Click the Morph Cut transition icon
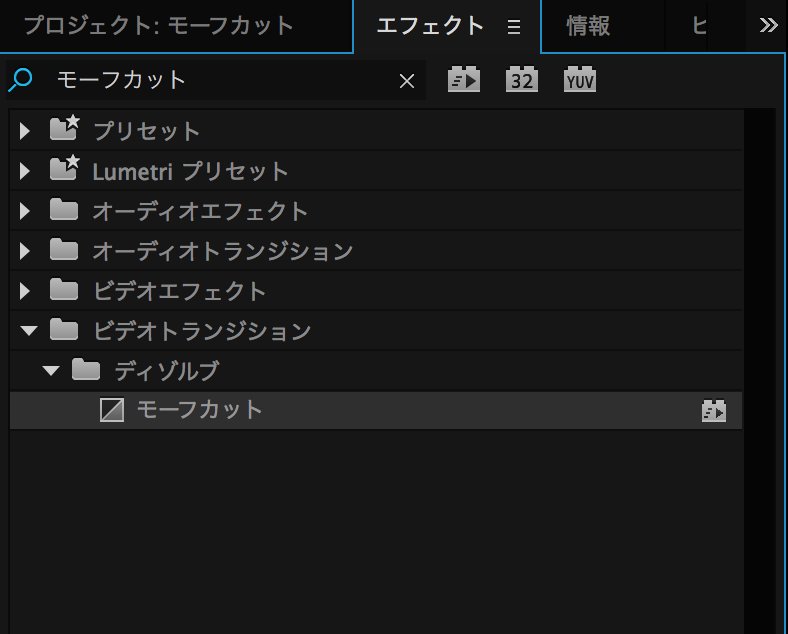This screenshot has height=634, width=788. point(112,410)
